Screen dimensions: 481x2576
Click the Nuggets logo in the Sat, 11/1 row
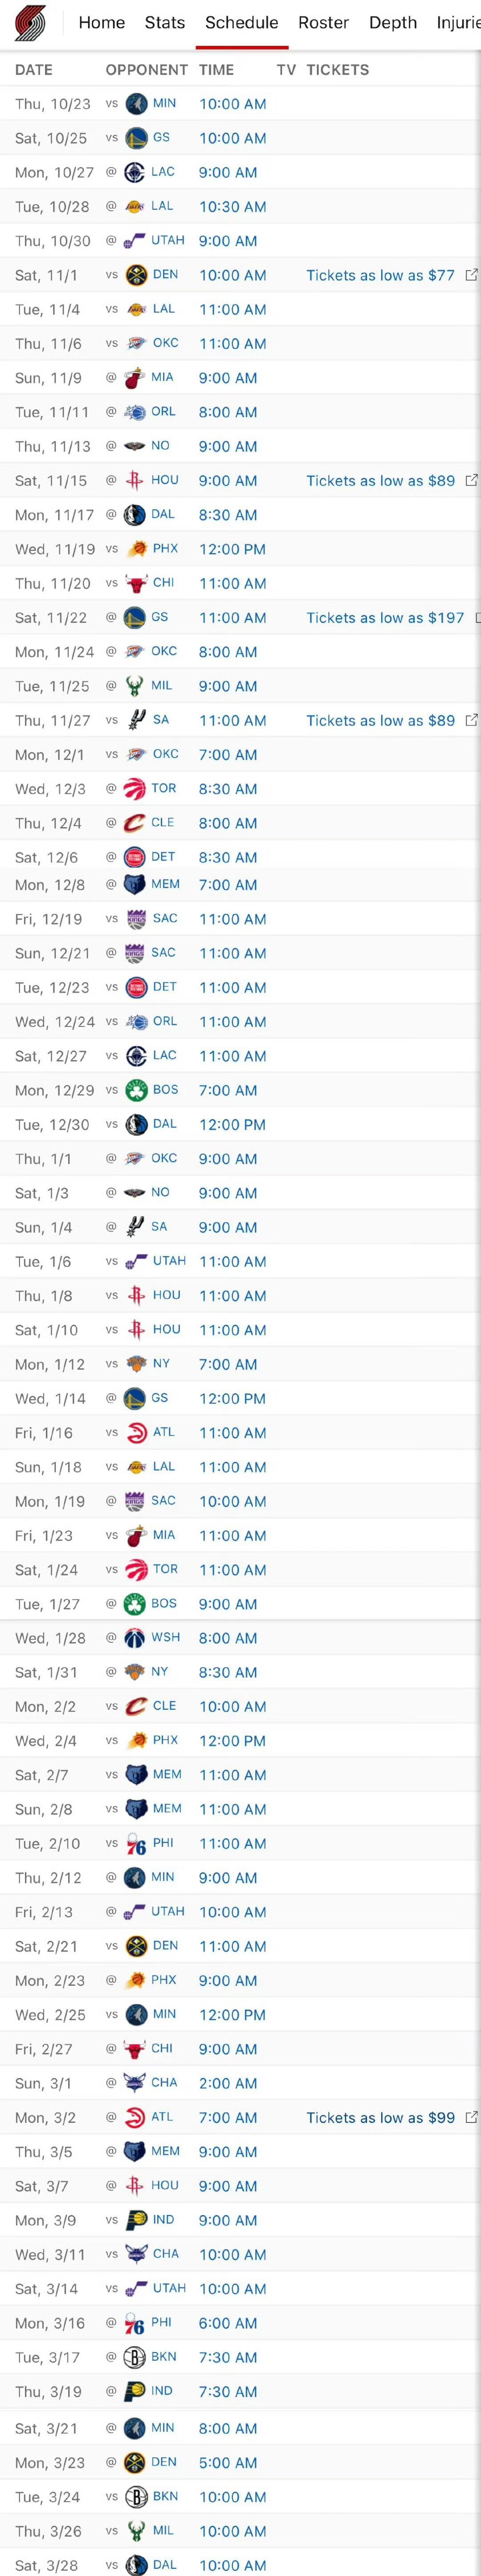136,275
